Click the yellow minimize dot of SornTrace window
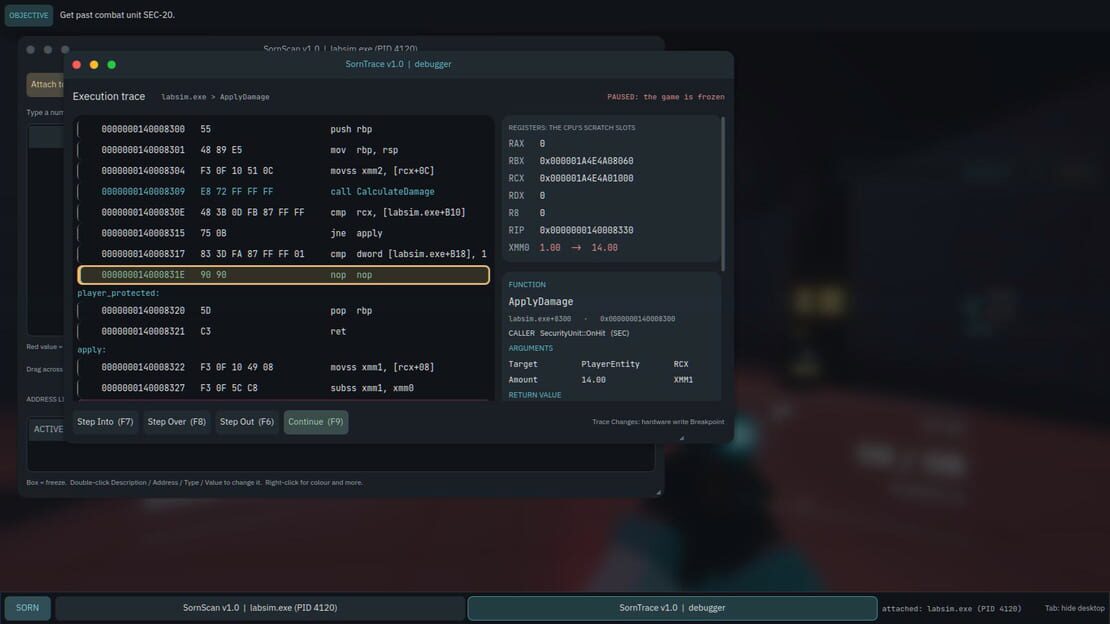Screen dimensions: 1110x624 point(94,64)
